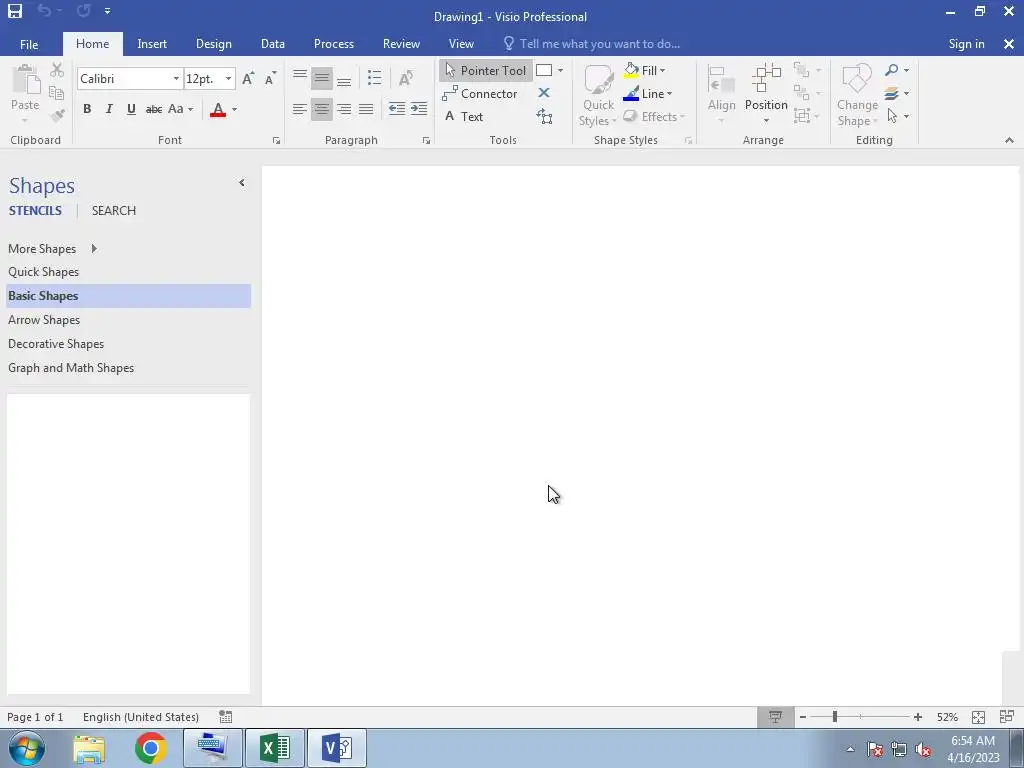Click the Format Painter brush icon
The width and height of the screenshot is (1024, 768).
pos(57,116)
